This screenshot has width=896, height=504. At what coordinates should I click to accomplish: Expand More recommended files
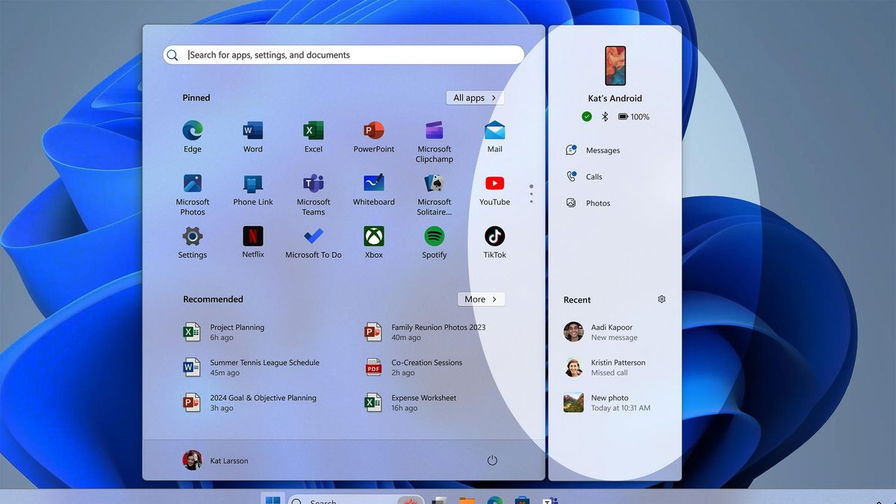tap(481, 299)
